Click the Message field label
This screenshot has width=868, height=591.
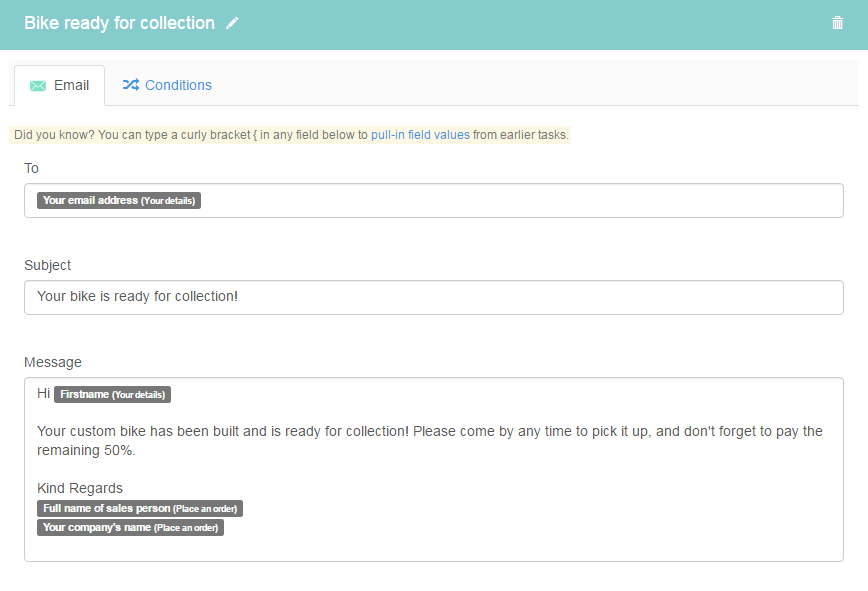point(53,362)
